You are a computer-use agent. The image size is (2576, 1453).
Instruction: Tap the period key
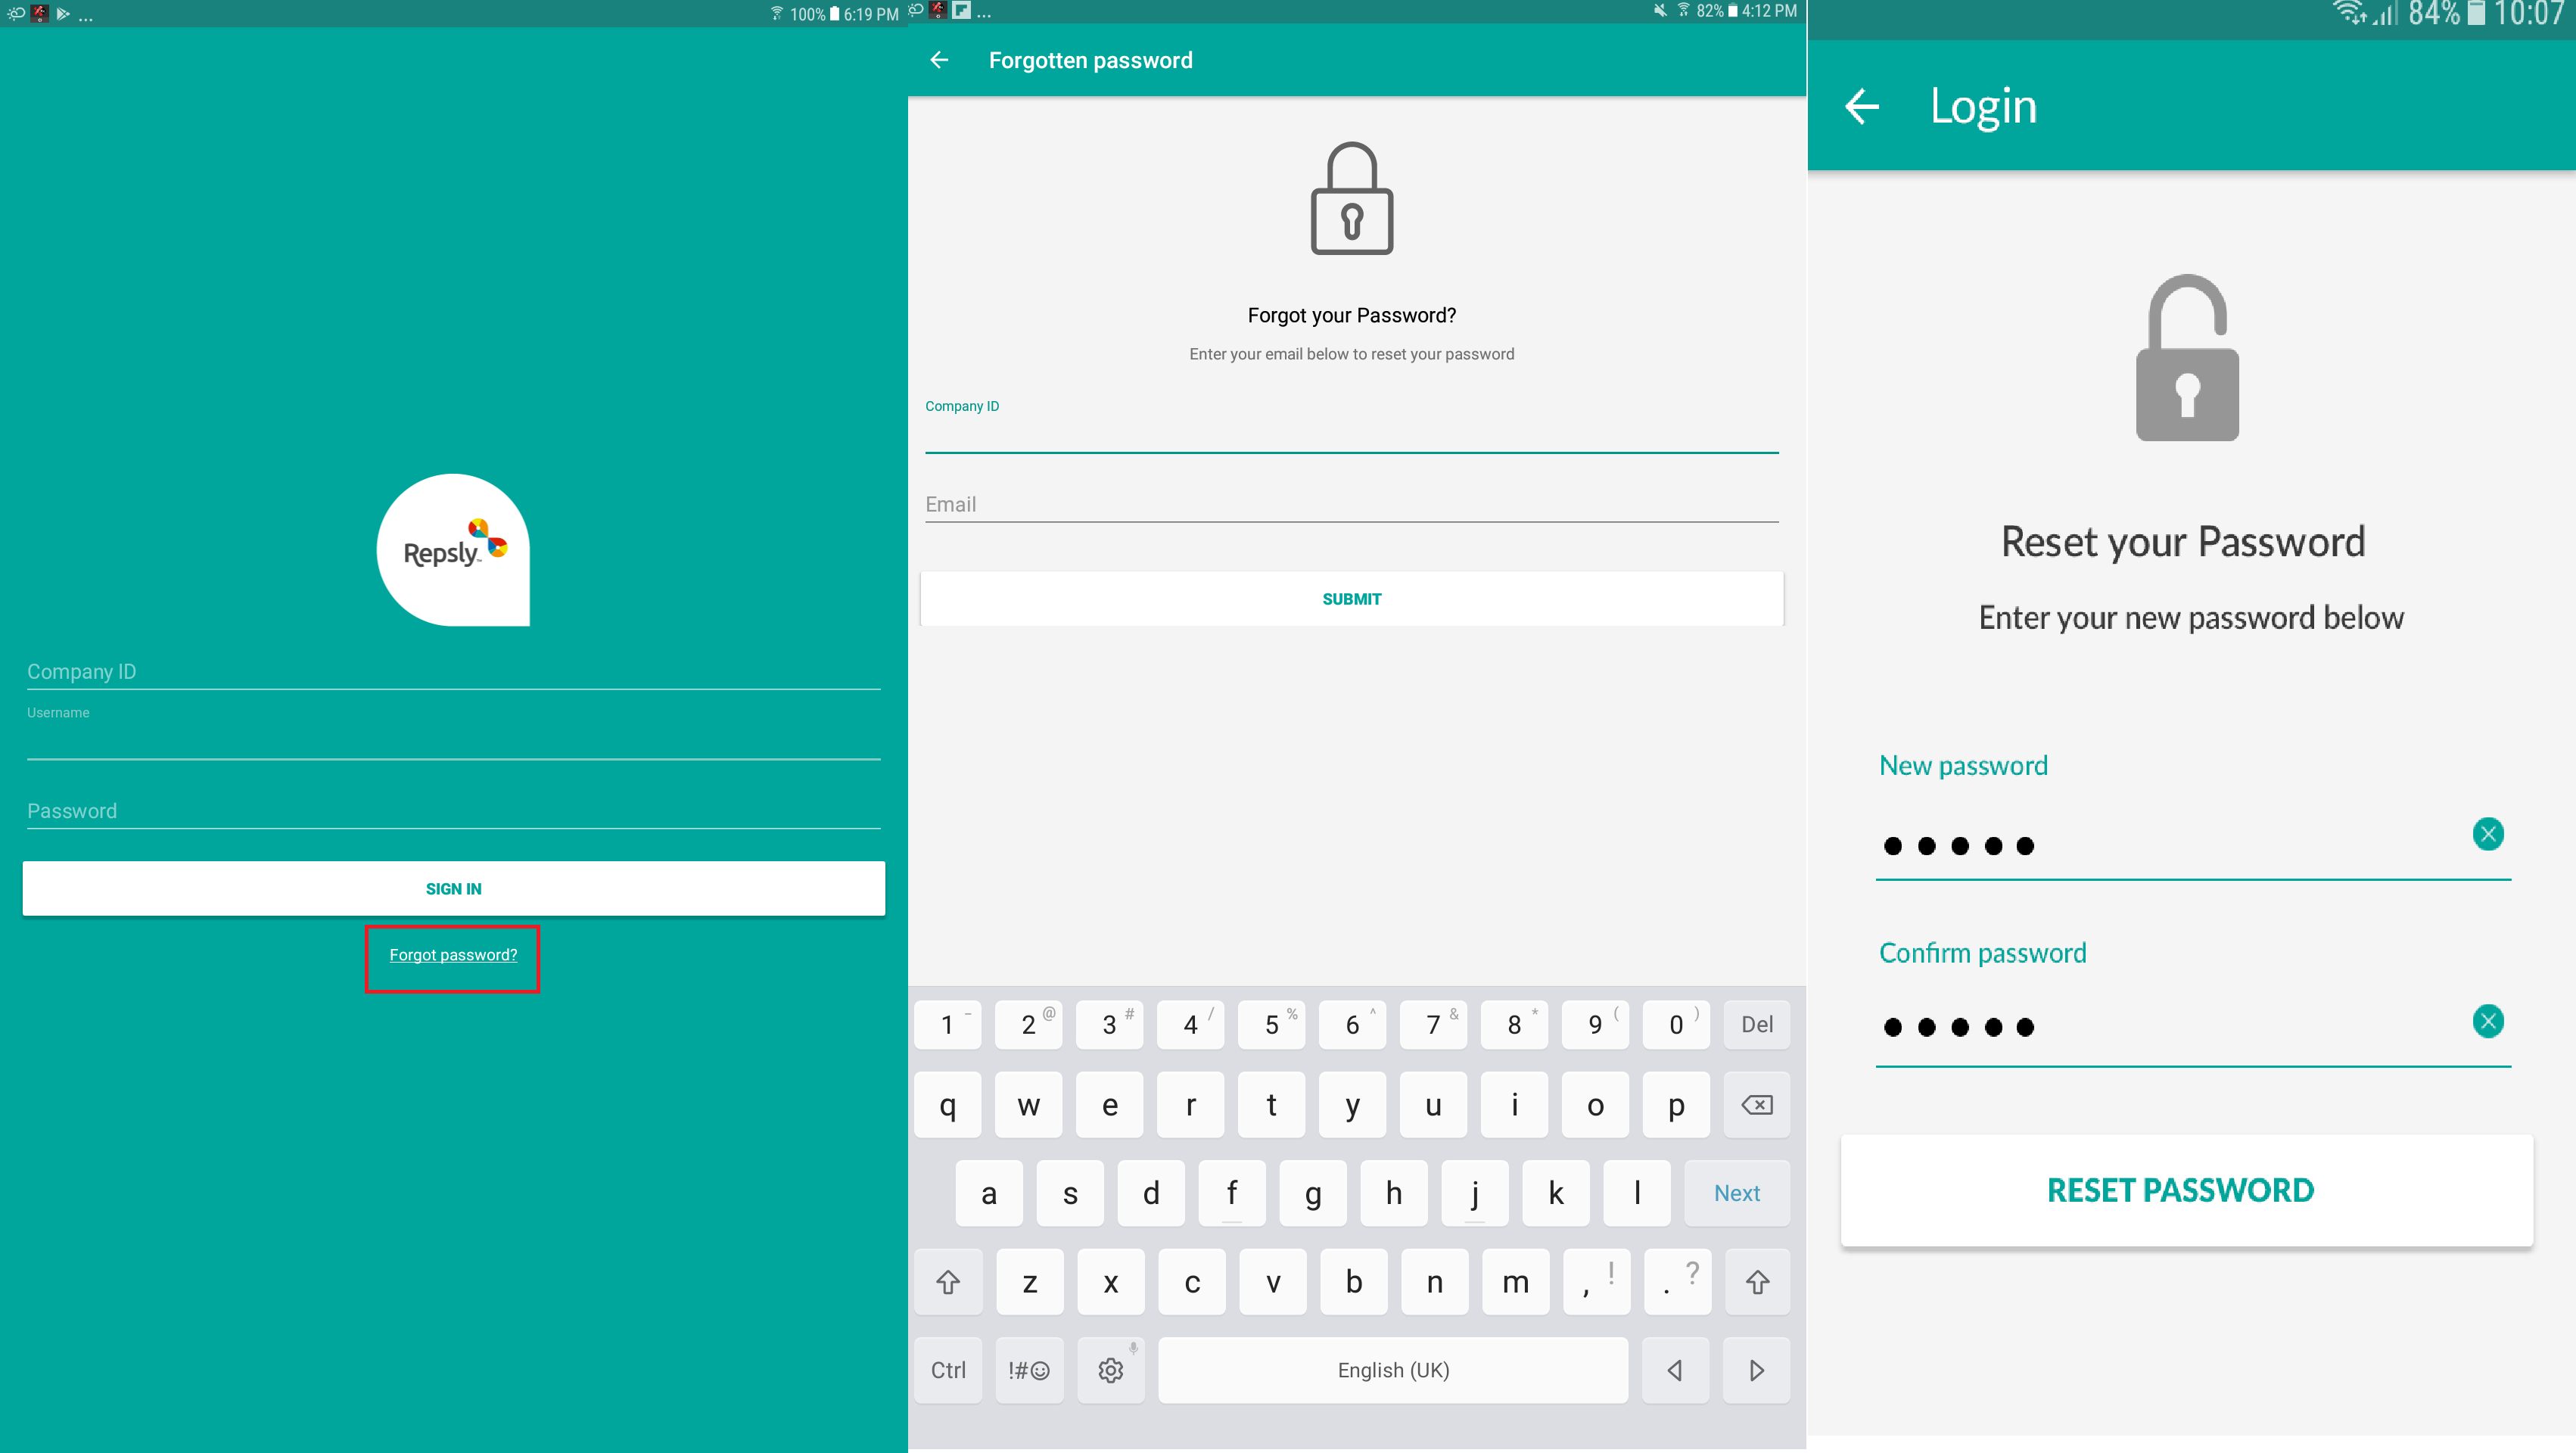point(1678,1282)
